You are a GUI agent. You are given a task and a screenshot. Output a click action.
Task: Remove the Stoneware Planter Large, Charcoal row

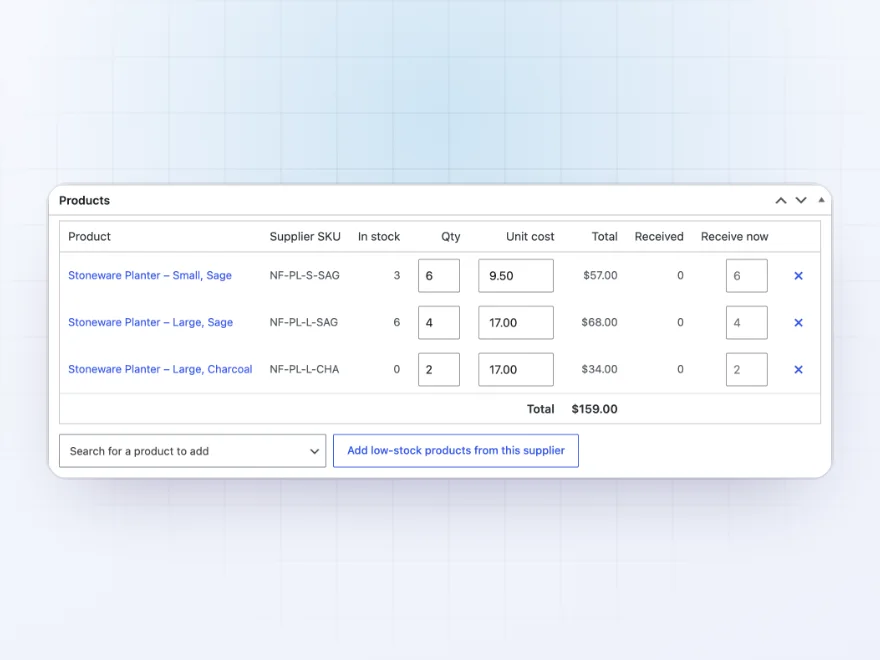[x=798, y=369]
